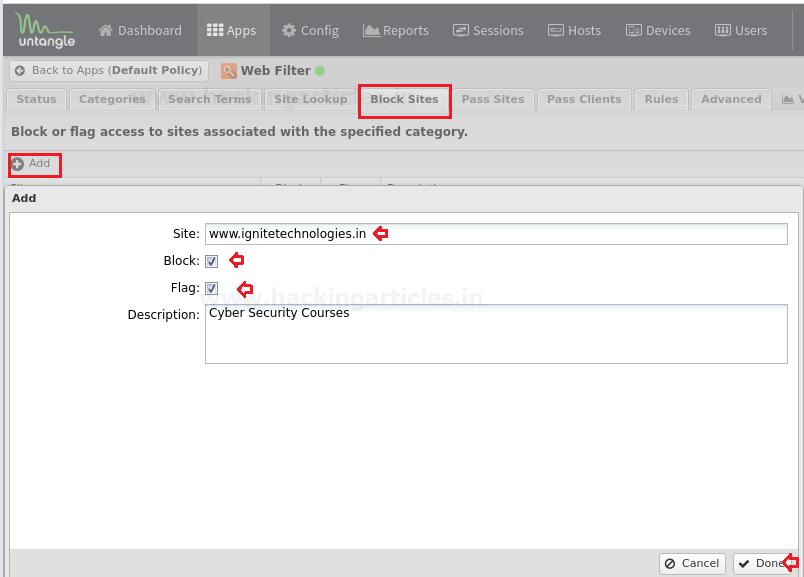Image resolution: width=804 pixels, height=577 pixels.
Task: Open Dashboard from top navigation
Action: click(140, 30)
